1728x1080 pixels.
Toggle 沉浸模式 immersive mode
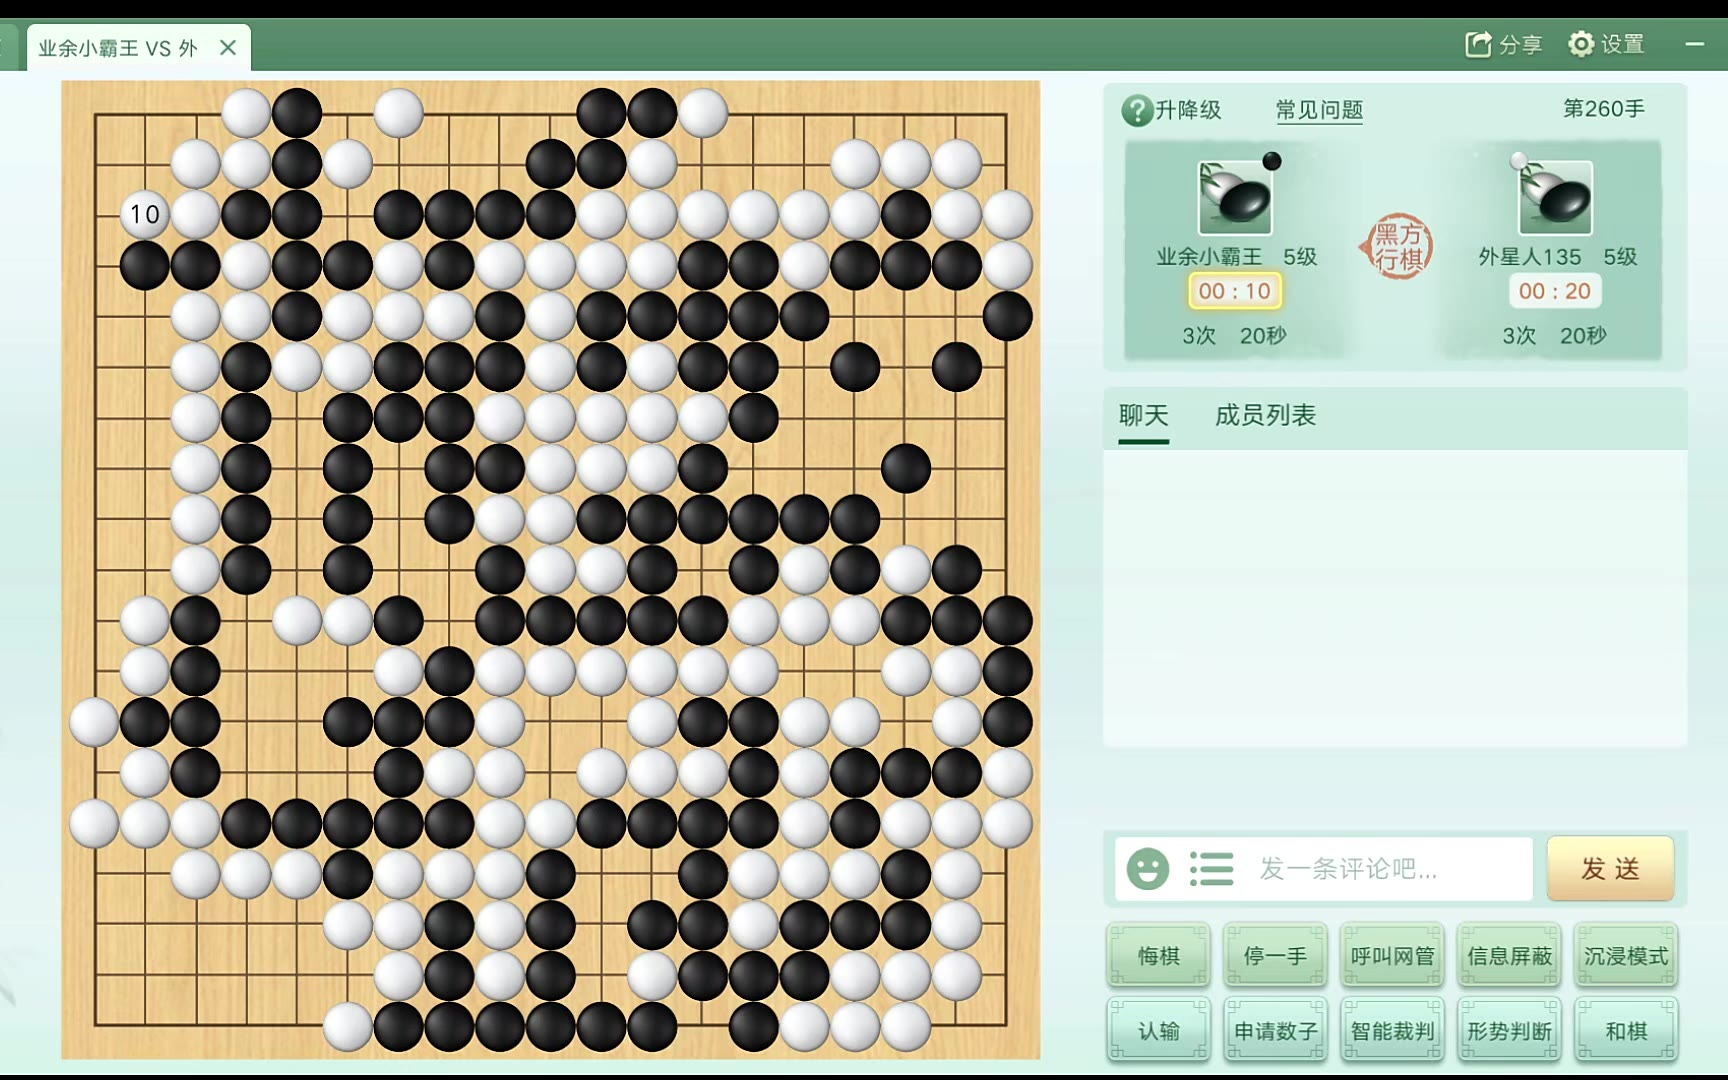pos(1626,956)
